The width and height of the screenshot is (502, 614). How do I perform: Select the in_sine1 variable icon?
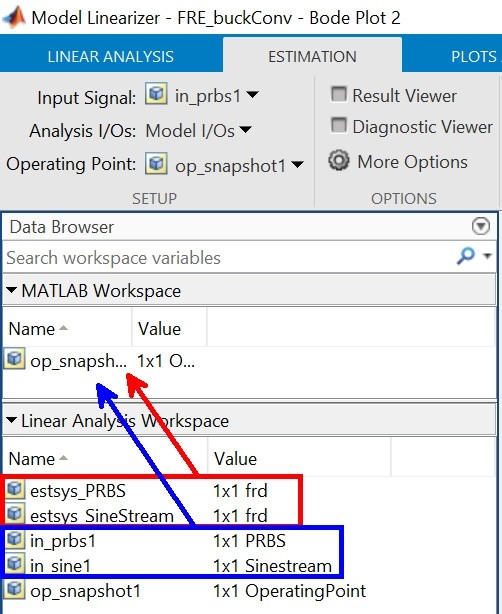pyautogui.click(x=14, y=564)
